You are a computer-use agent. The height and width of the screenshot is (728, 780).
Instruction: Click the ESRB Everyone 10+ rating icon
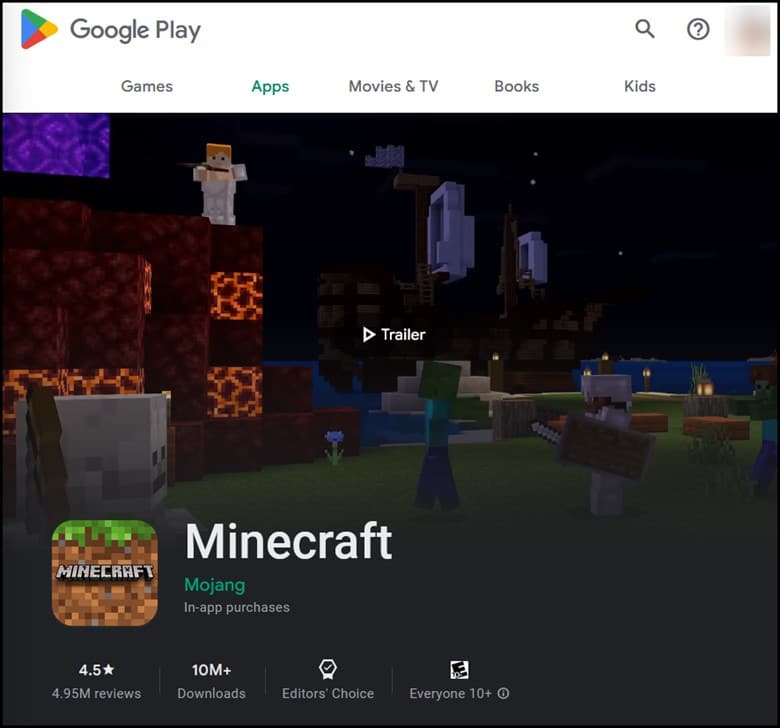(x=459, y=670)
